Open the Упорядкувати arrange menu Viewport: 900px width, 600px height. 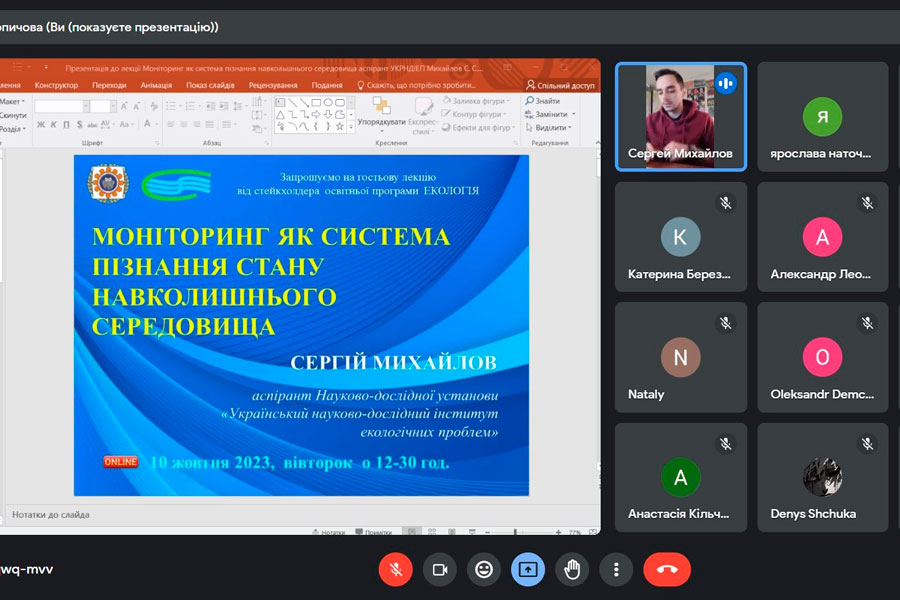pos(381,114)
